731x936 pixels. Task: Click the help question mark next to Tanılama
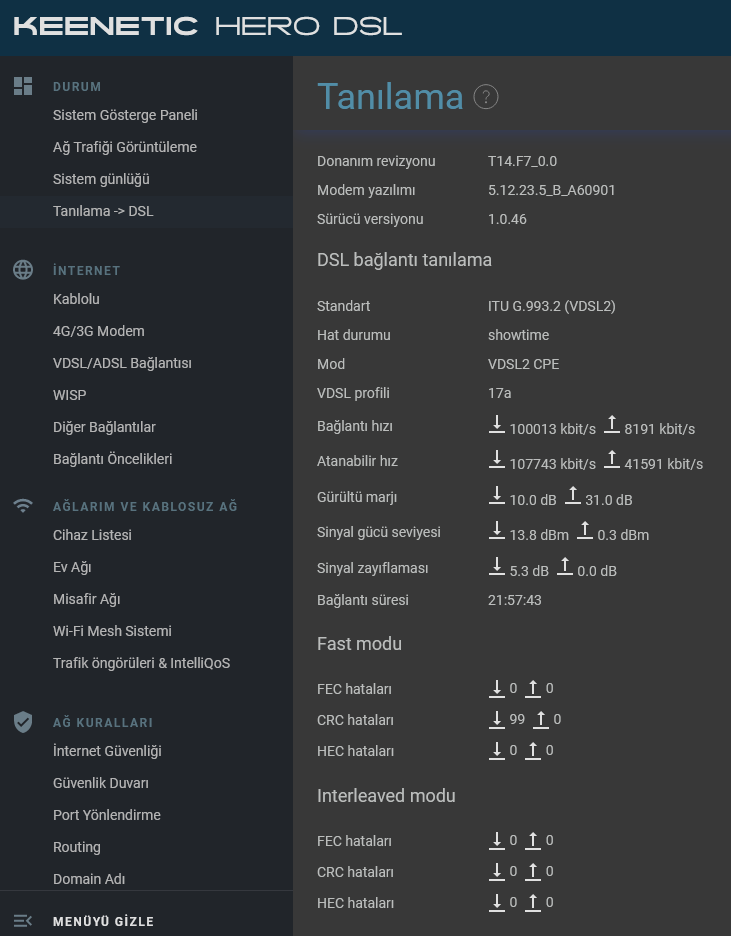(x=486, y=97)
